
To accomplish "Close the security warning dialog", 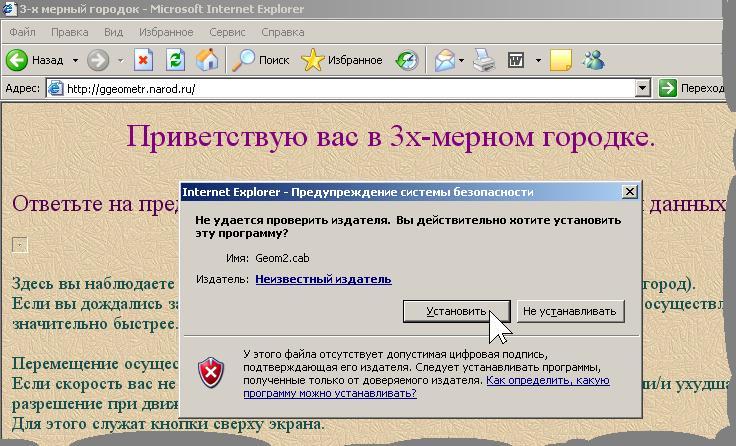I will pos(629,192).
